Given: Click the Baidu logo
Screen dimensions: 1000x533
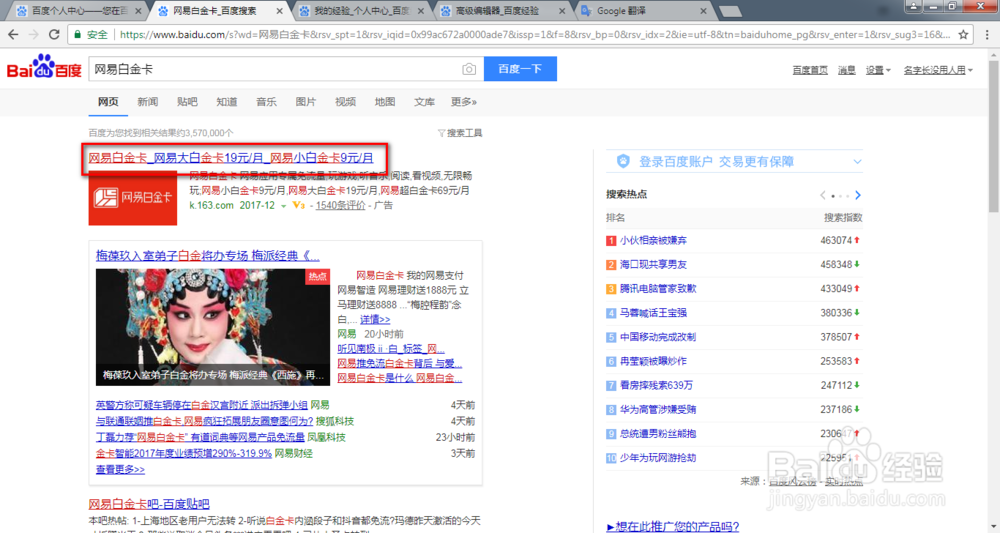Looking at the screenshot, I should (x=44, y=67).
